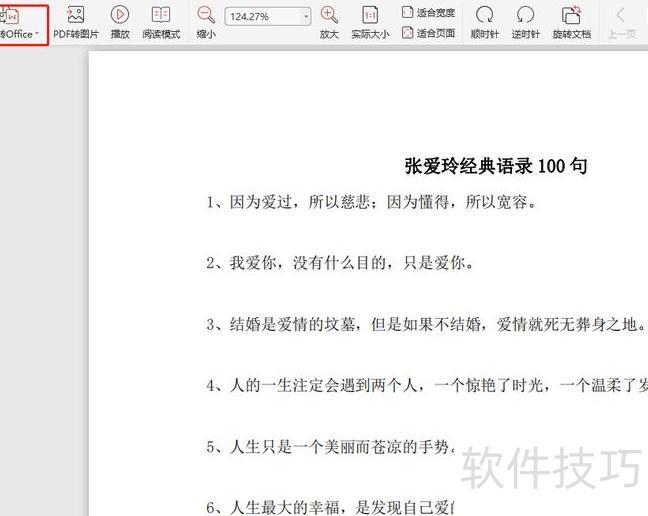Image resolution: width=648 pixels, height=516 pixels.
Task: Convert PDF to image with PDF转图片
Action: click(76, 24)
